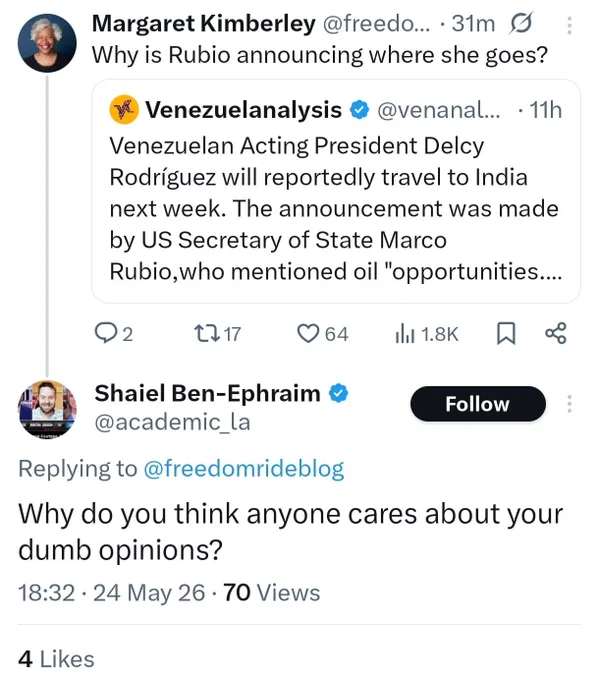Share Margaret Kimberley's post
This screenshot has height=680, width=599.
click(x=556, y=333)
